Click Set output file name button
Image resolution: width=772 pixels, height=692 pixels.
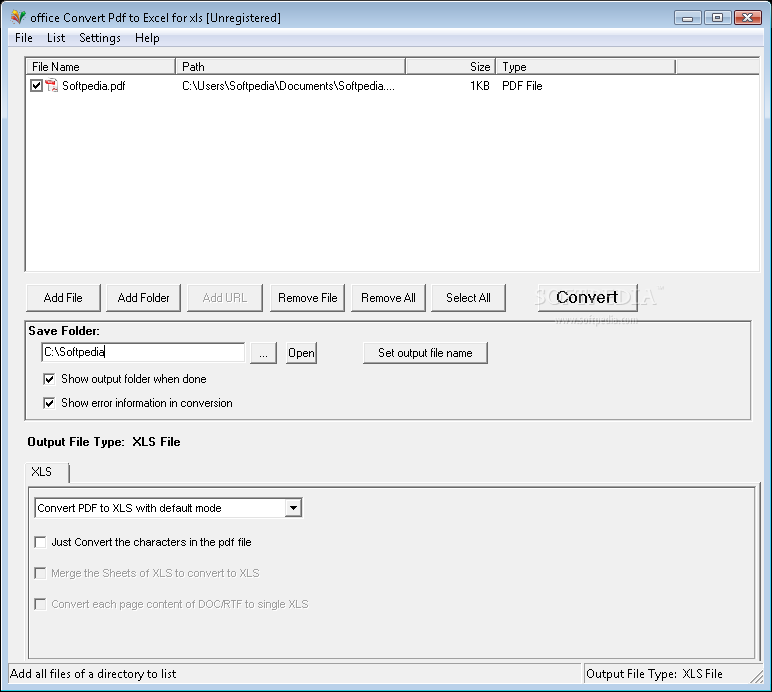(425, 353)
